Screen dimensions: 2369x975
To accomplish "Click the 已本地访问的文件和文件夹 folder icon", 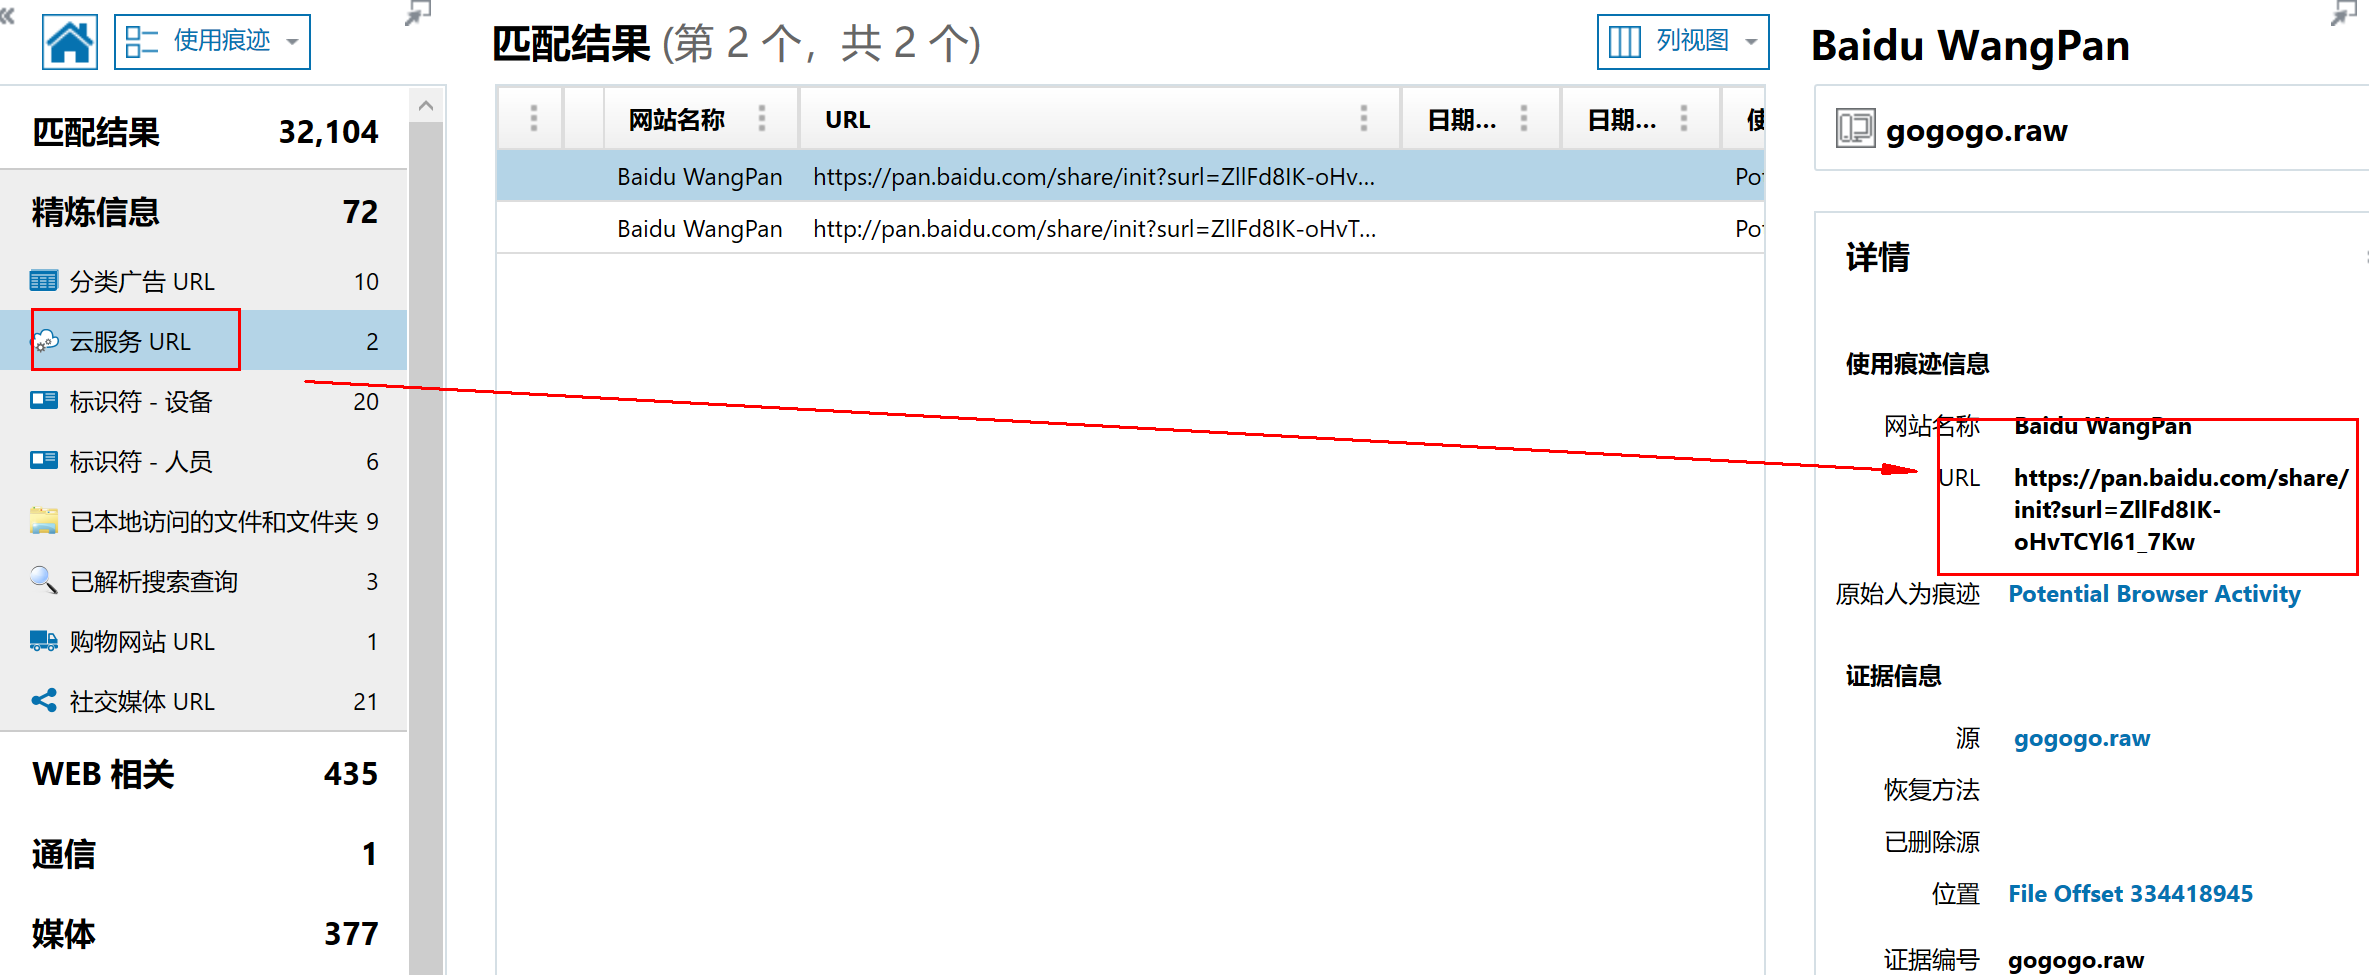I will 44,521.
